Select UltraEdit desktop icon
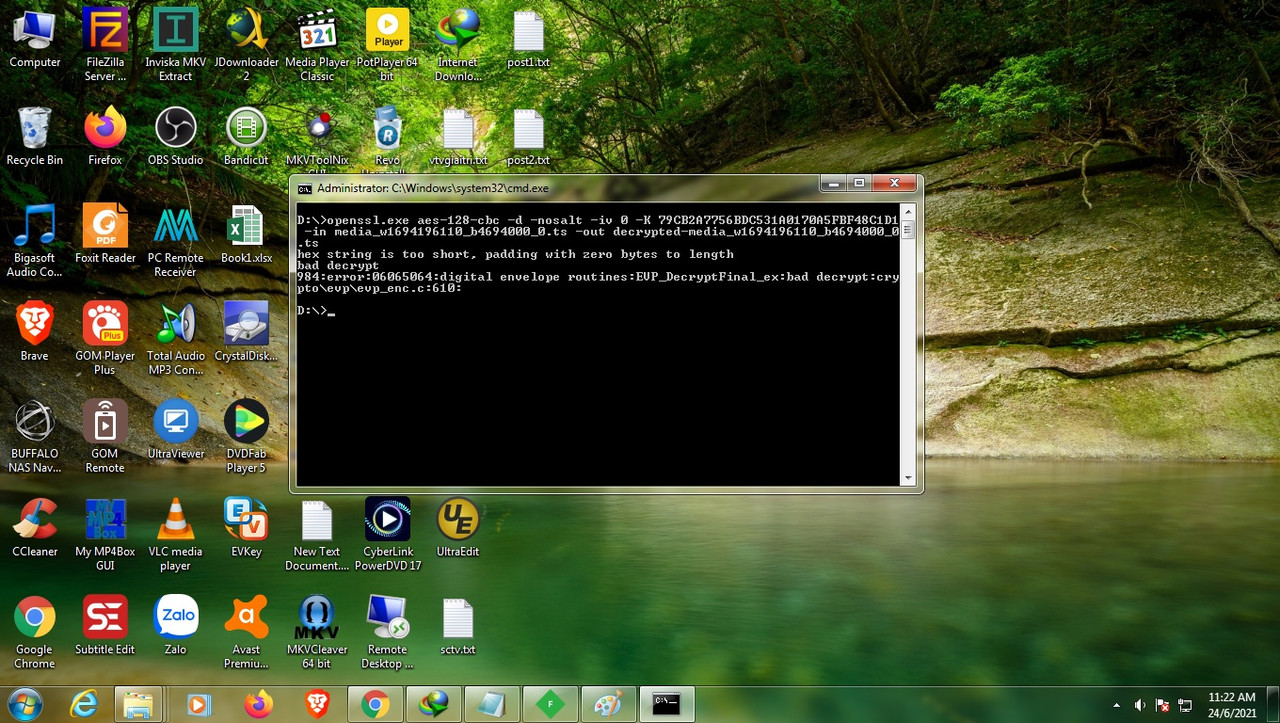Image resolution: width=1280 pixels, height=723 pixels. point(458,527)
